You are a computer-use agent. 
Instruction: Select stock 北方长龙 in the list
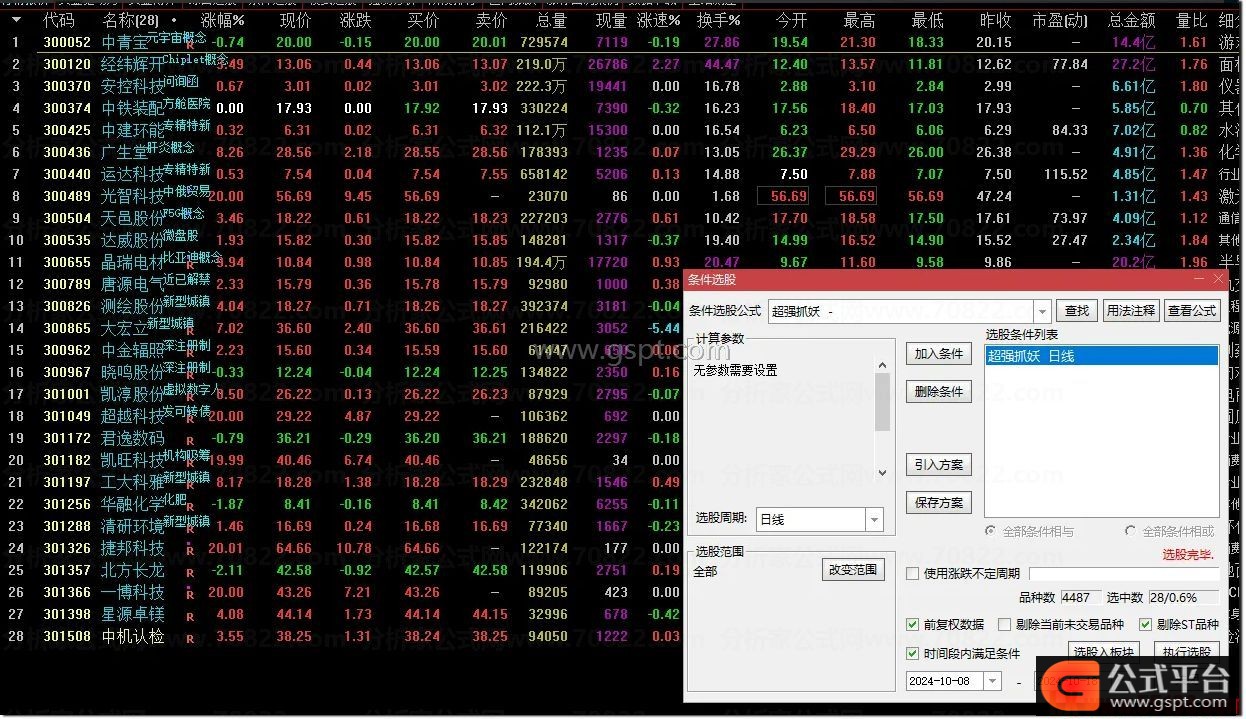click(x=132, y=570)
